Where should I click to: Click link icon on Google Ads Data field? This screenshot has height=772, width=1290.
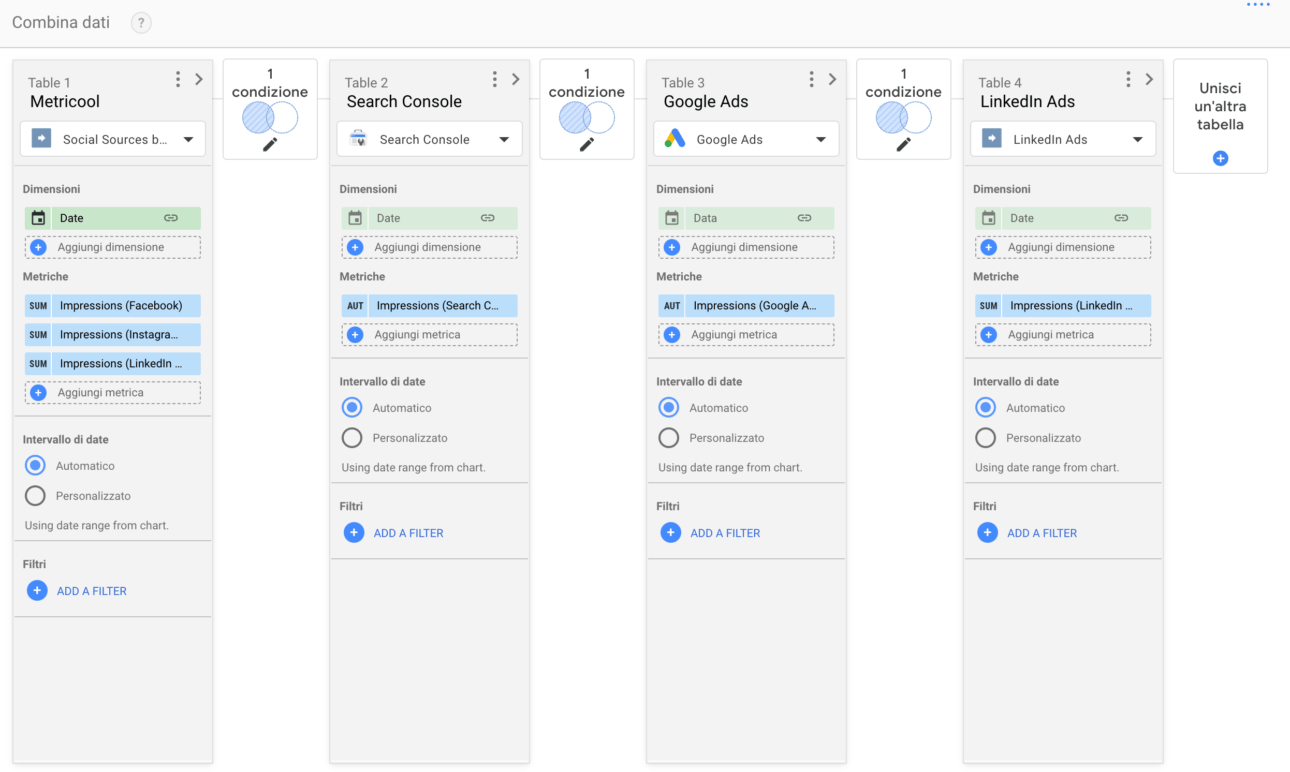pos(805,218)
